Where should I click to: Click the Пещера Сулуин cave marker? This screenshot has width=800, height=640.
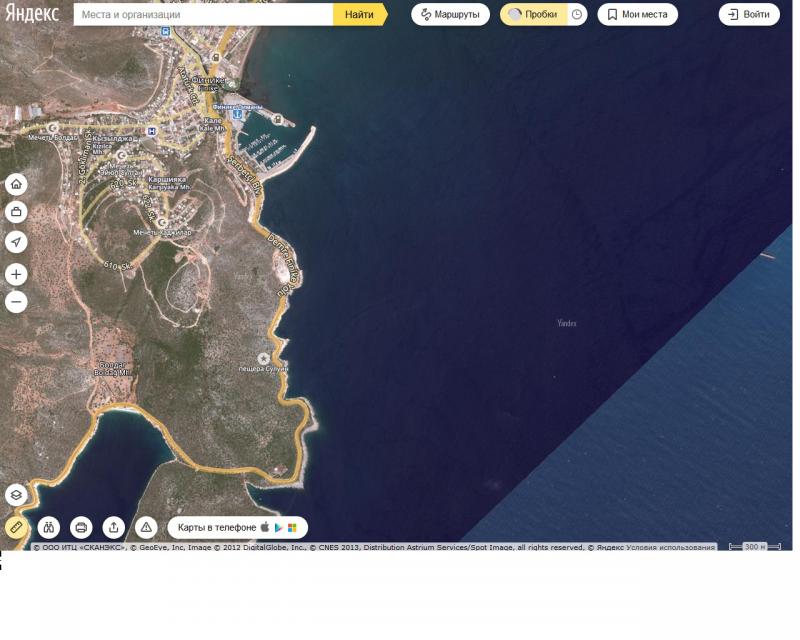264,358
